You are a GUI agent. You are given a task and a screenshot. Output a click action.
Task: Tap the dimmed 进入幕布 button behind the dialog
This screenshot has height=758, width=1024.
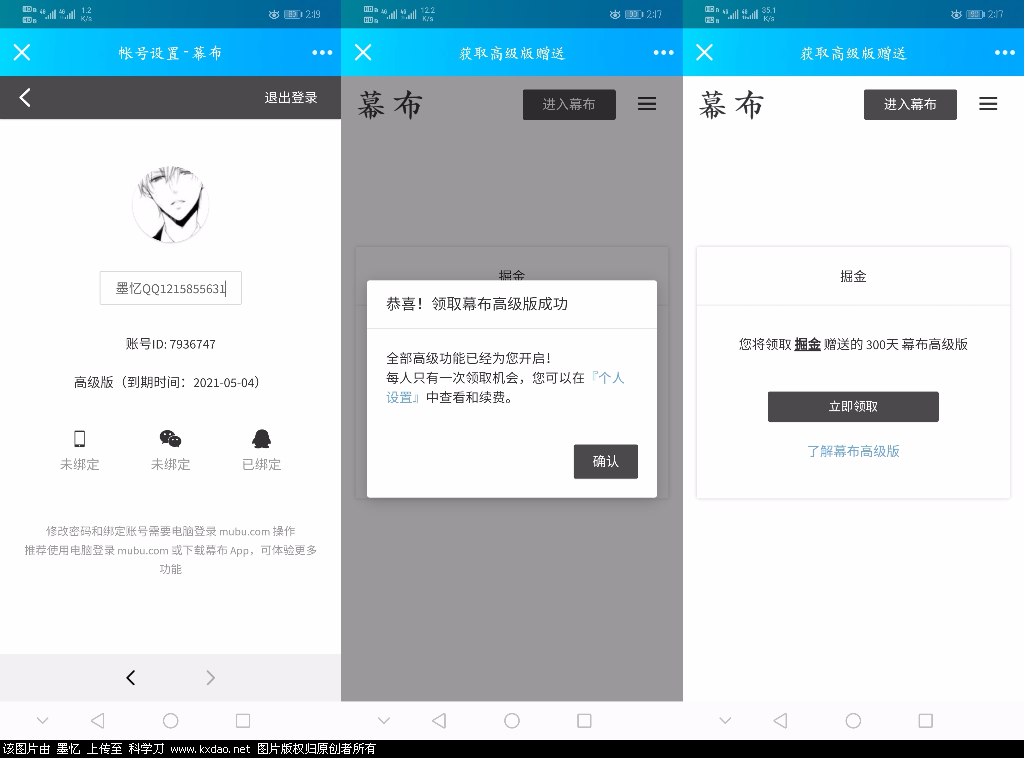(x=569, y=104)
